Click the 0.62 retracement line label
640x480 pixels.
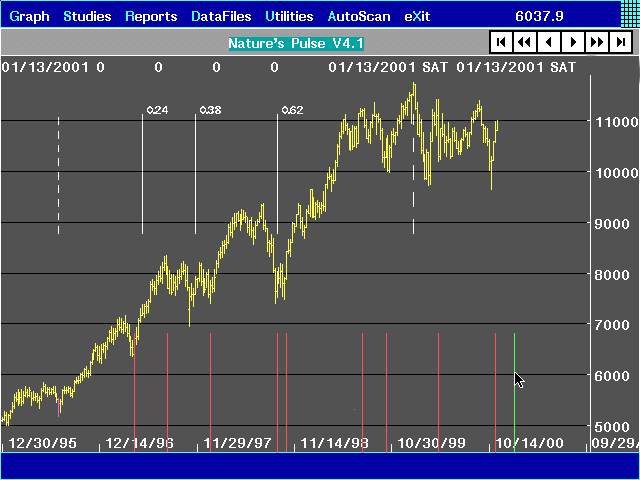tap(292, 110)
